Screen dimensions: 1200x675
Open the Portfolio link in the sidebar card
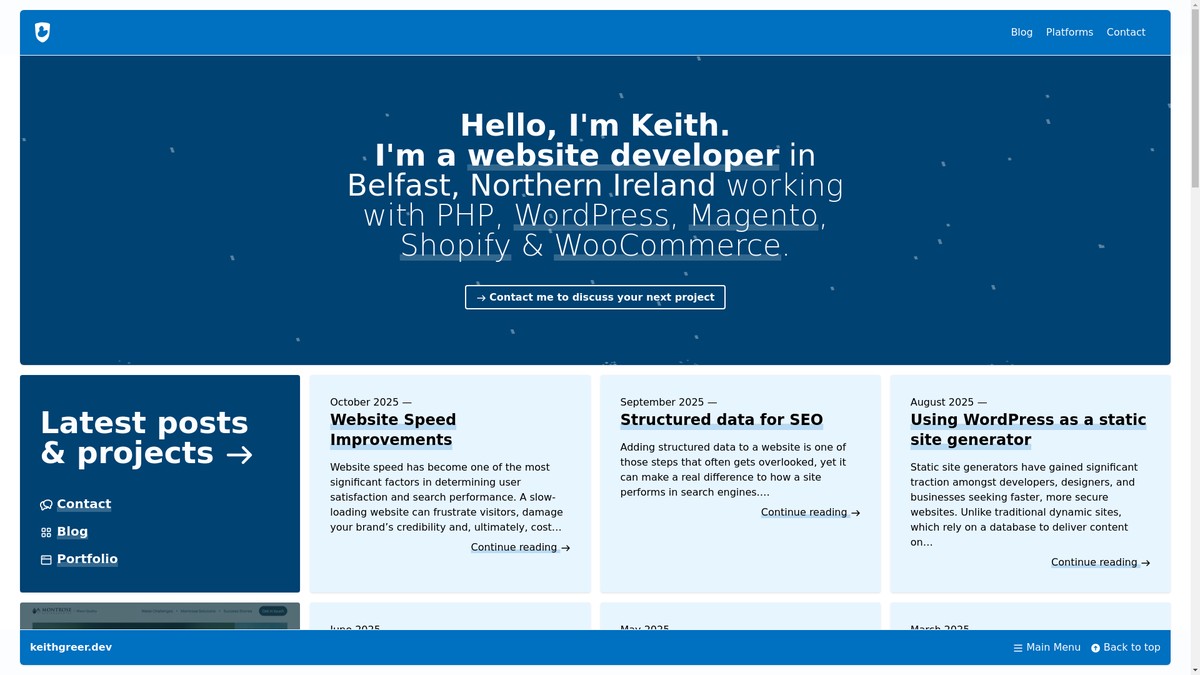[87, 559]
